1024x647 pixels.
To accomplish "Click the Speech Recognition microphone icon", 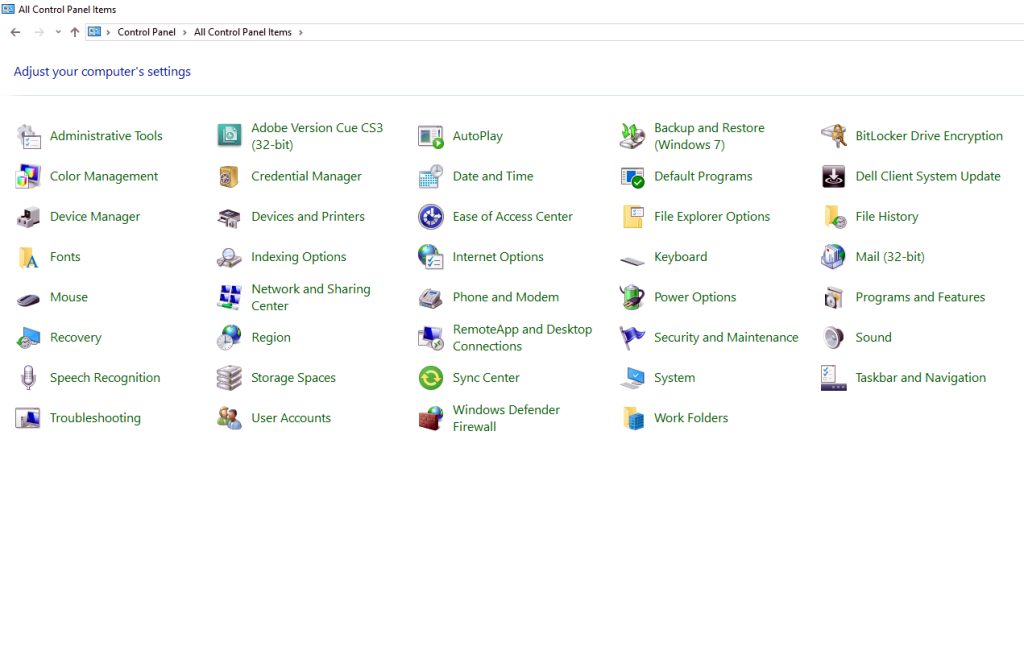I will point(28,378).
